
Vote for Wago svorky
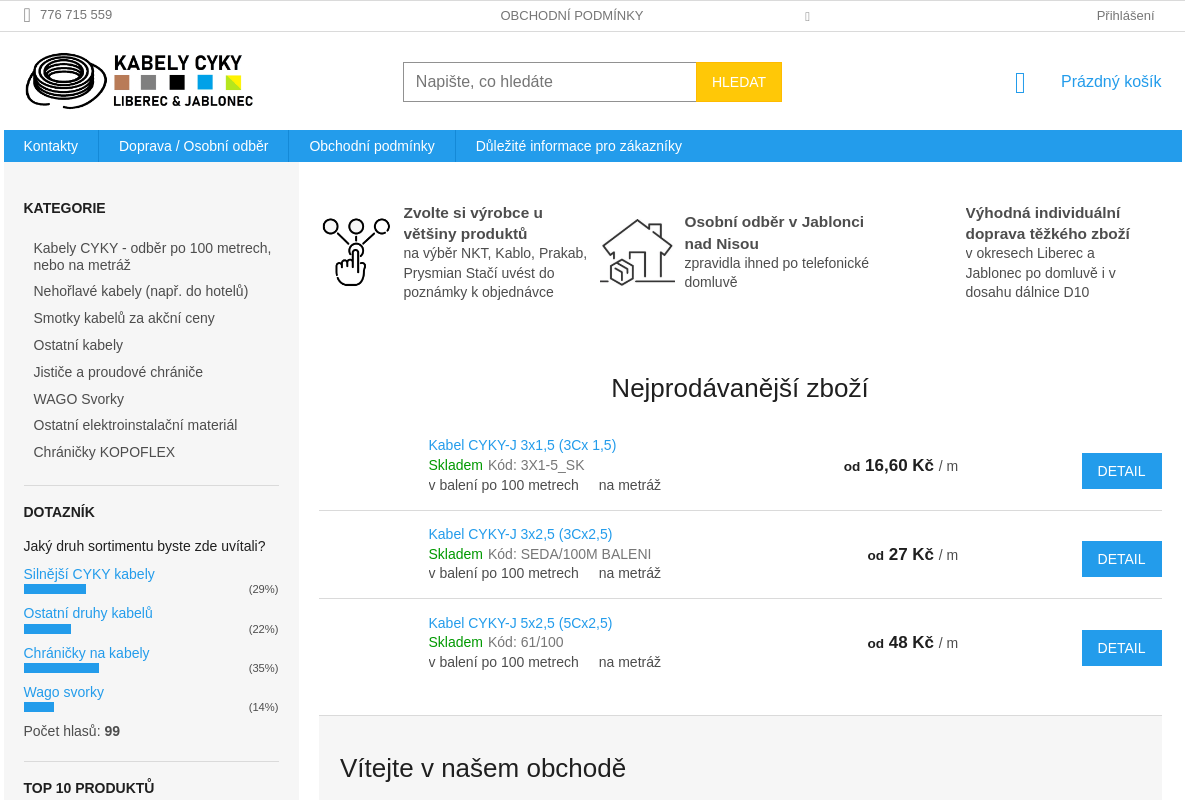[x=64, y=692]
